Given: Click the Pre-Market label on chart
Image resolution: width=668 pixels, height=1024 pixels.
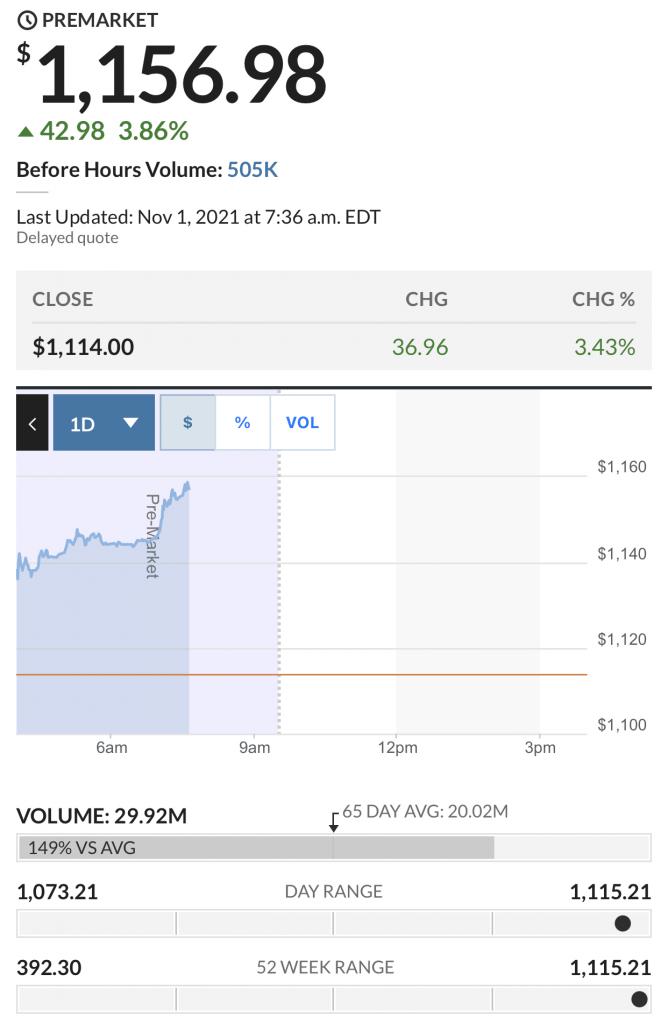Looking at the screenshot, I should click(152, 536).
